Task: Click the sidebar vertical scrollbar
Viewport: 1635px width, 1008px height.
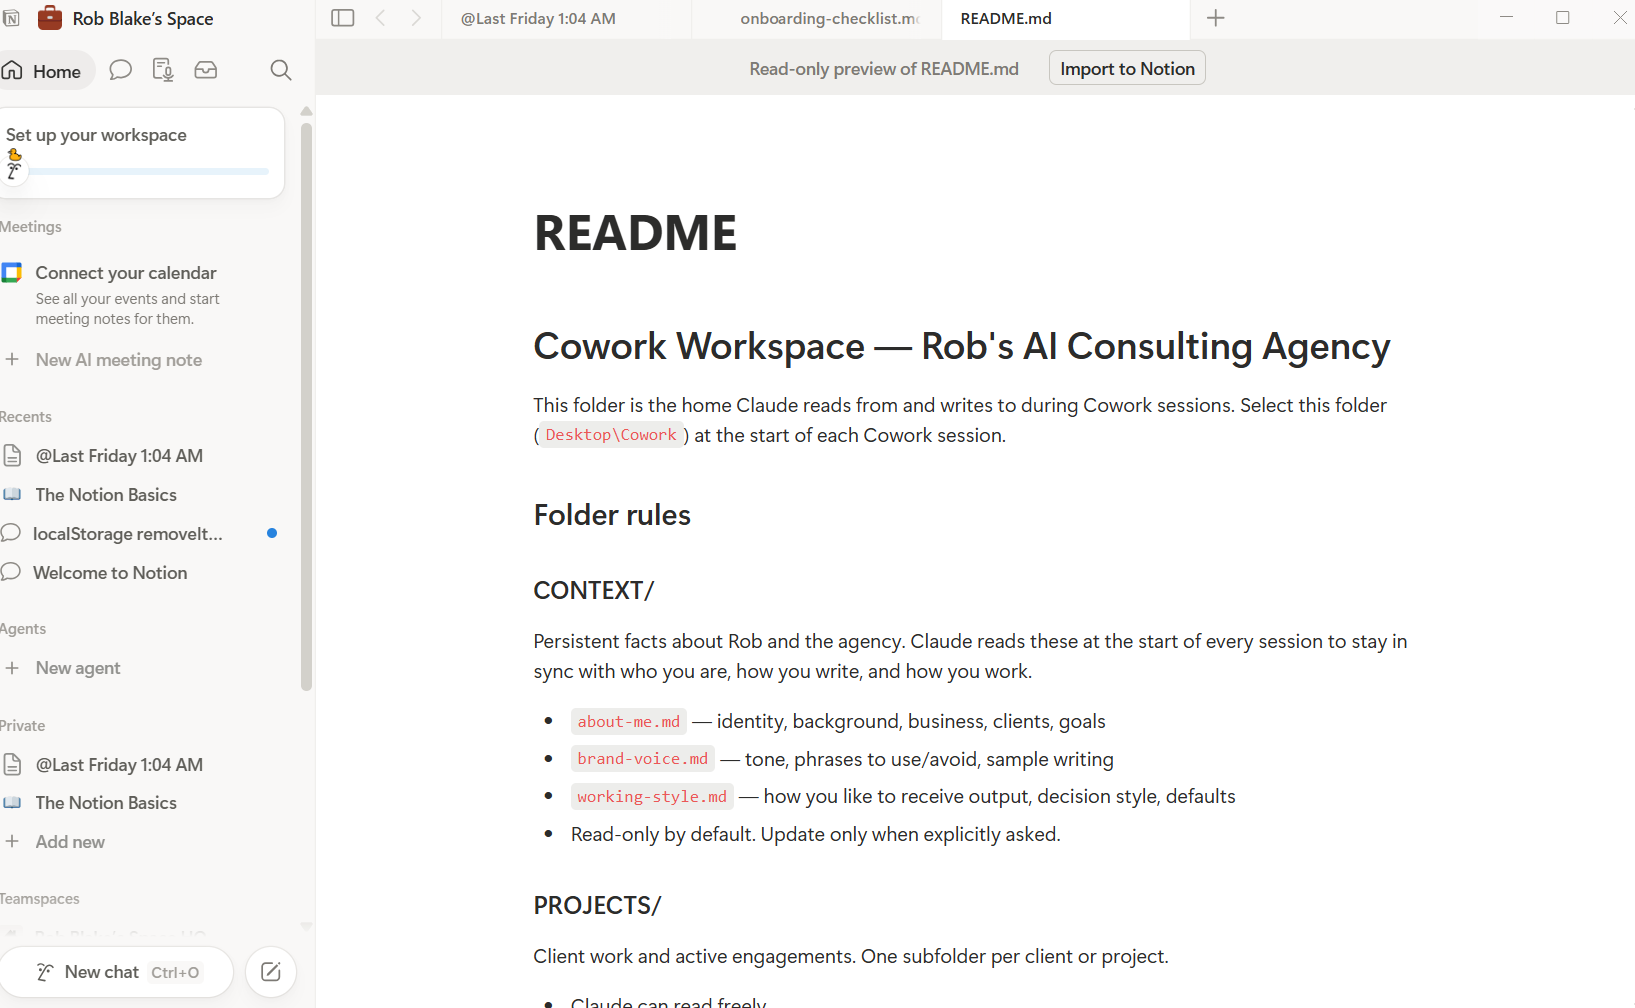Action: (306, 405)
